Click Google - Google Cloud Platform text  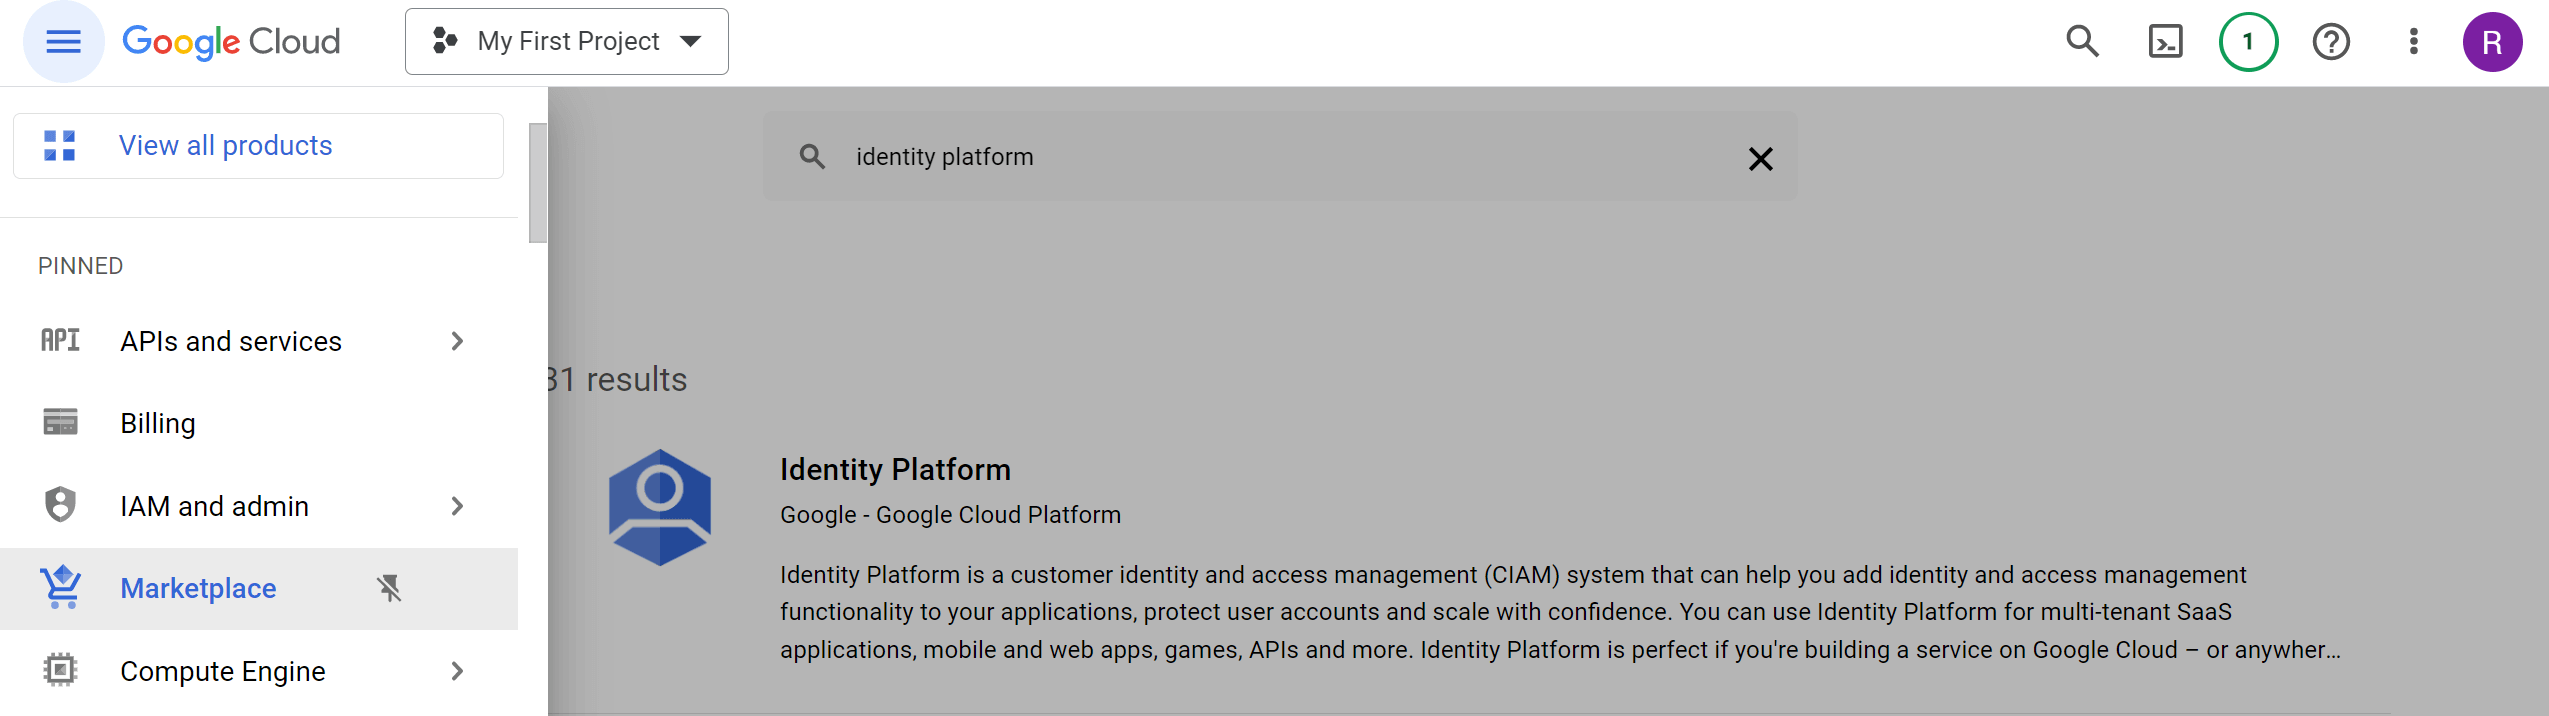[x=950, y=515]
